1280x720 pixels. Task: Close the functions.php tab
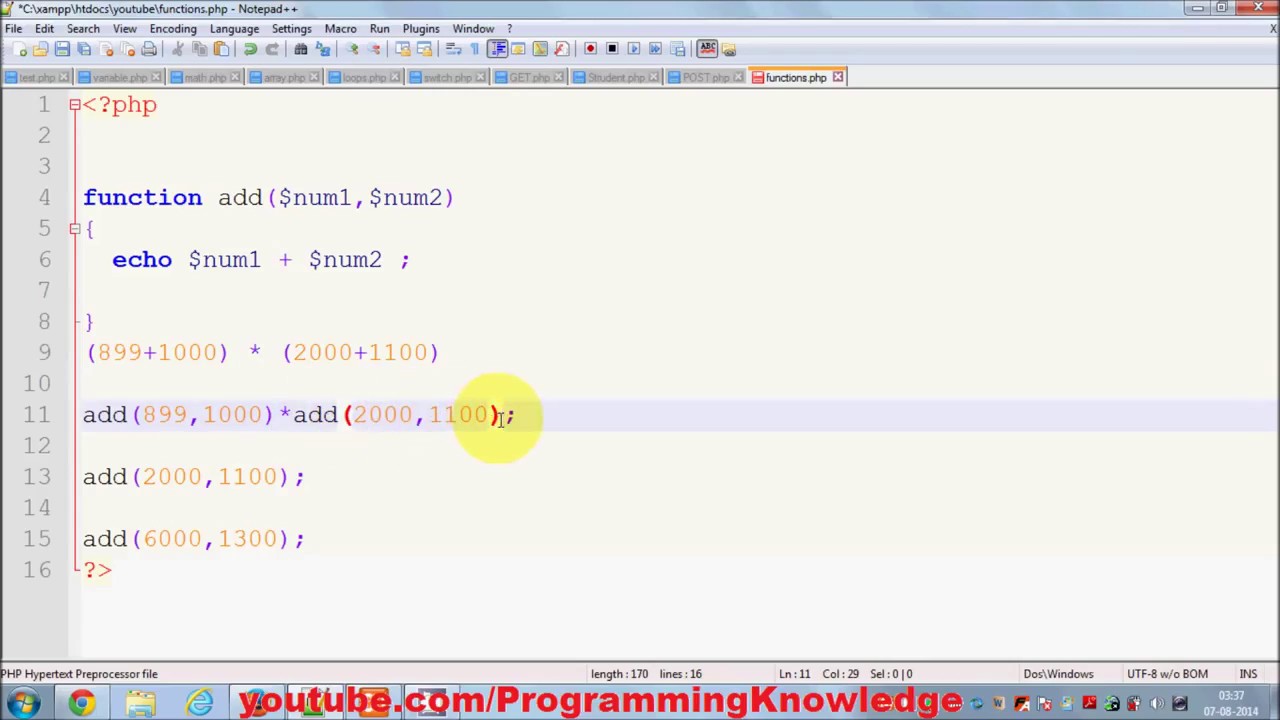838,77
